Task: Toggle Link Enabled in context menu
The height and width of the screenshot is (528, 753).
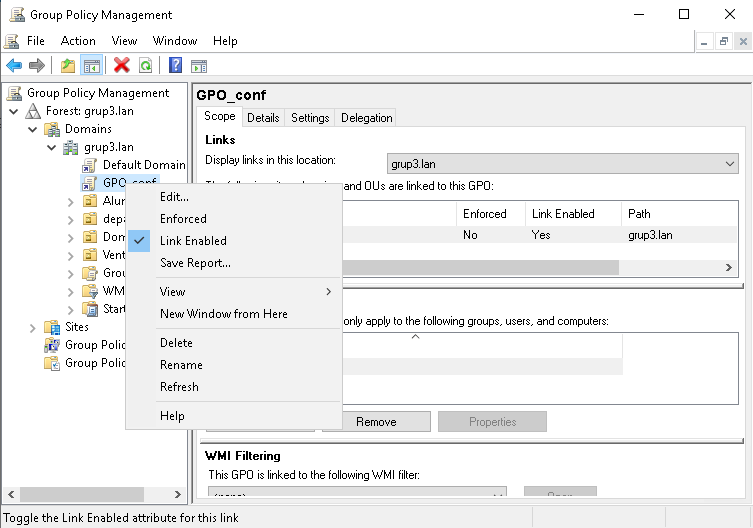Action: click(193, 241)
